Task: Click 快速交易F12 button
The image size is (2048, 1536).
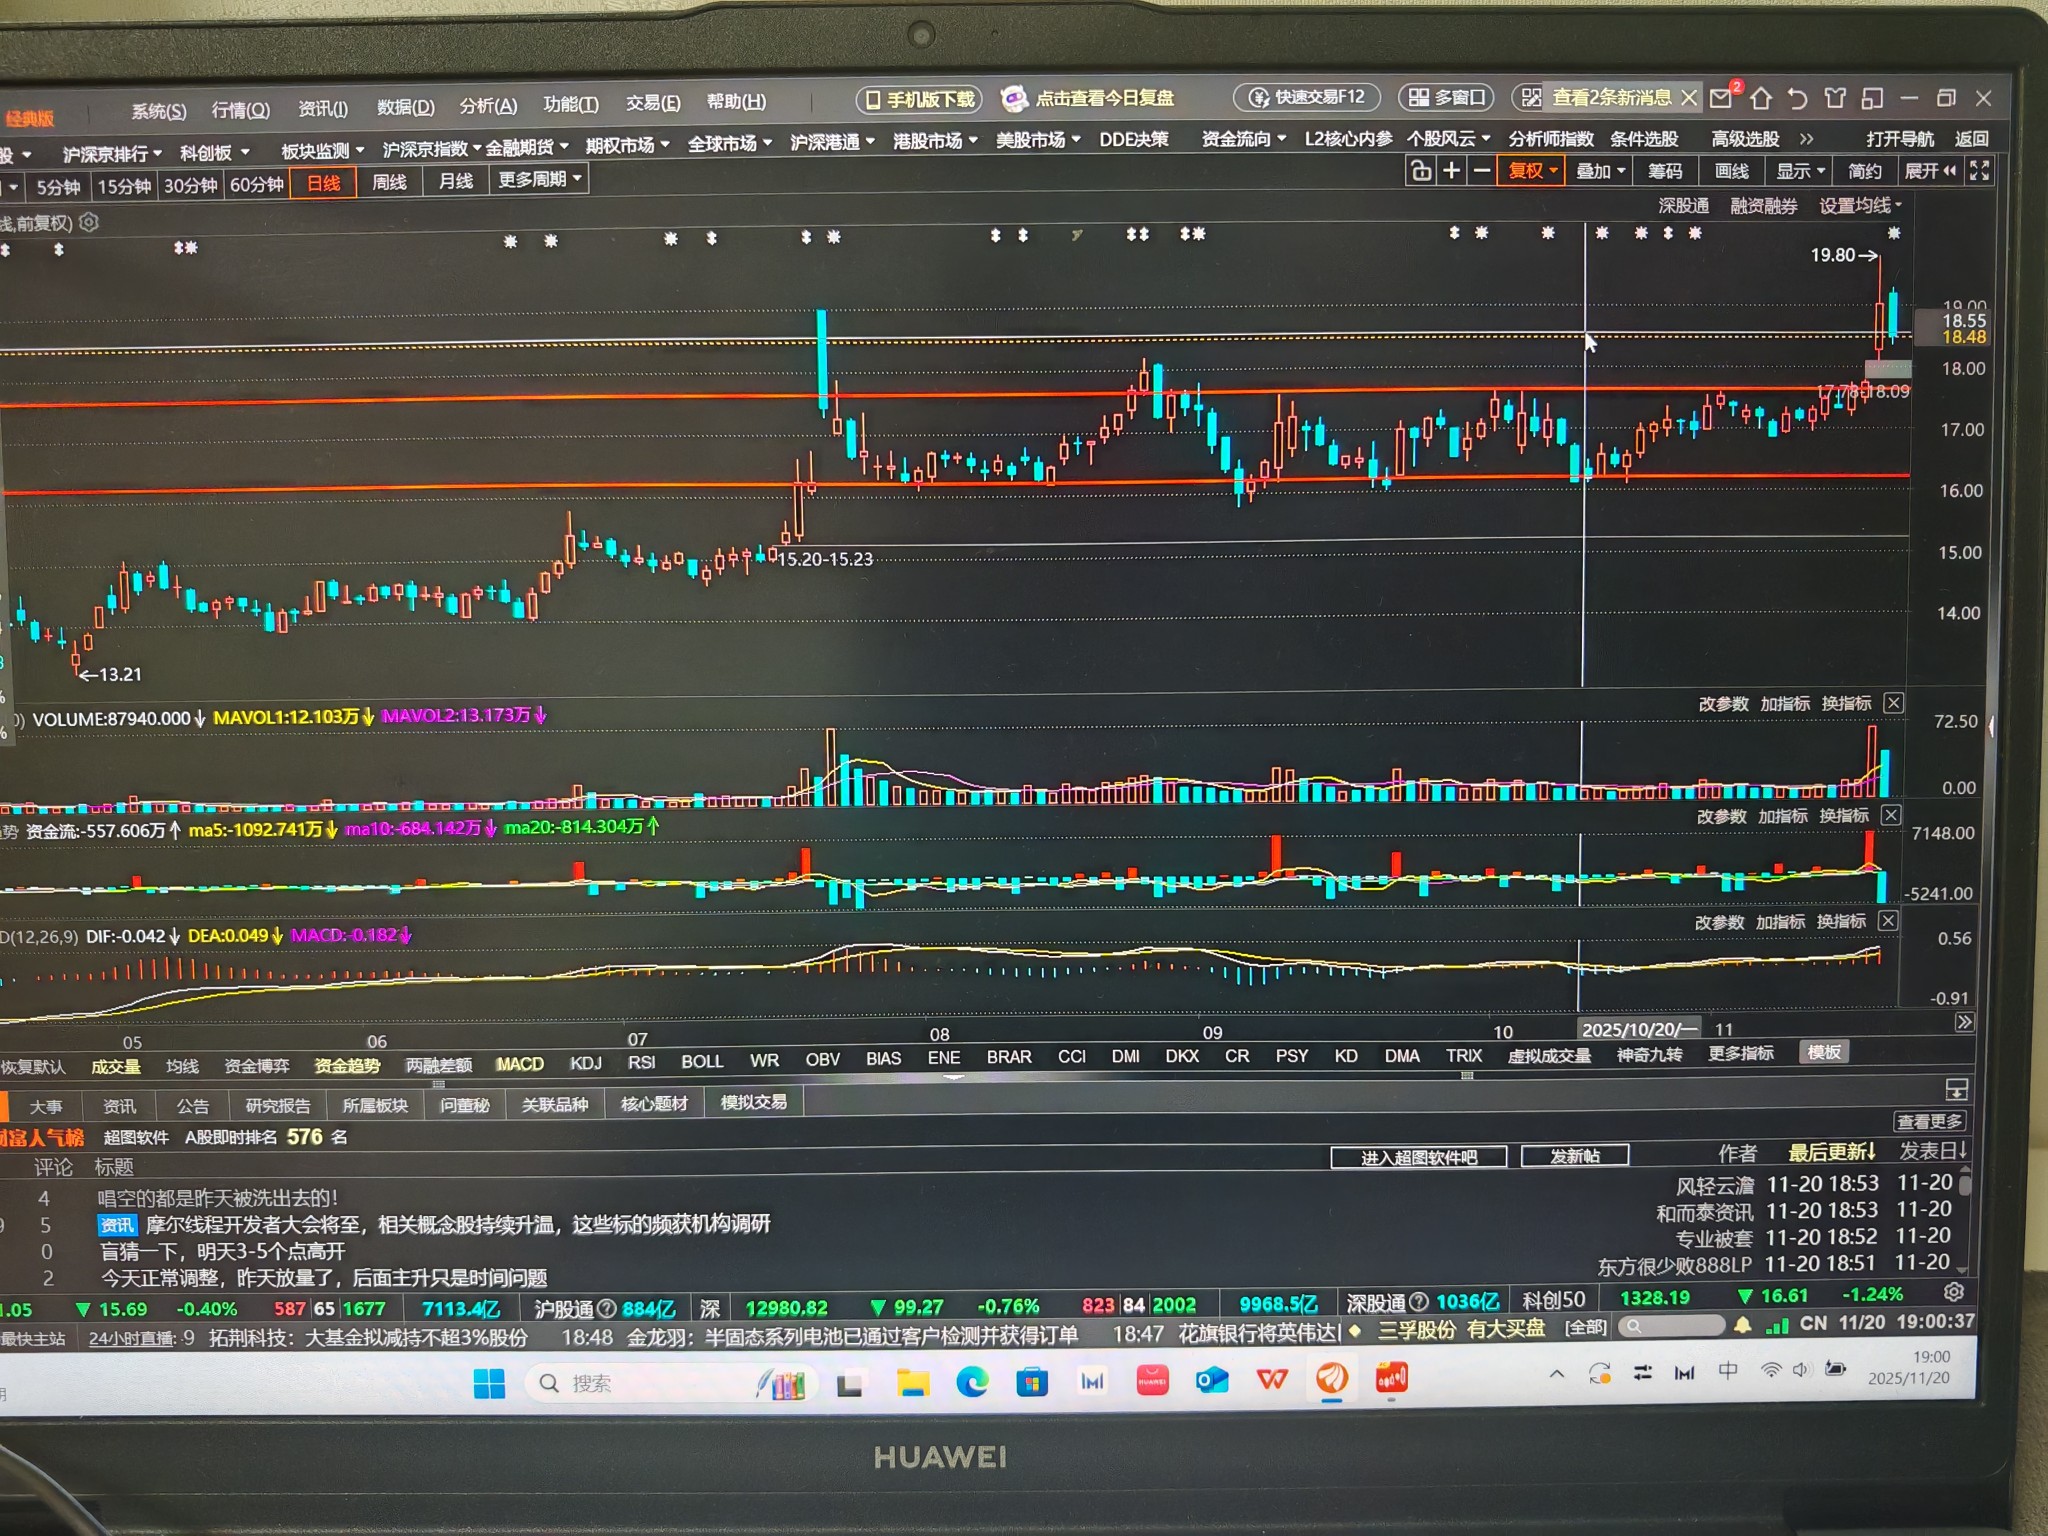Action: [1308, 97]
